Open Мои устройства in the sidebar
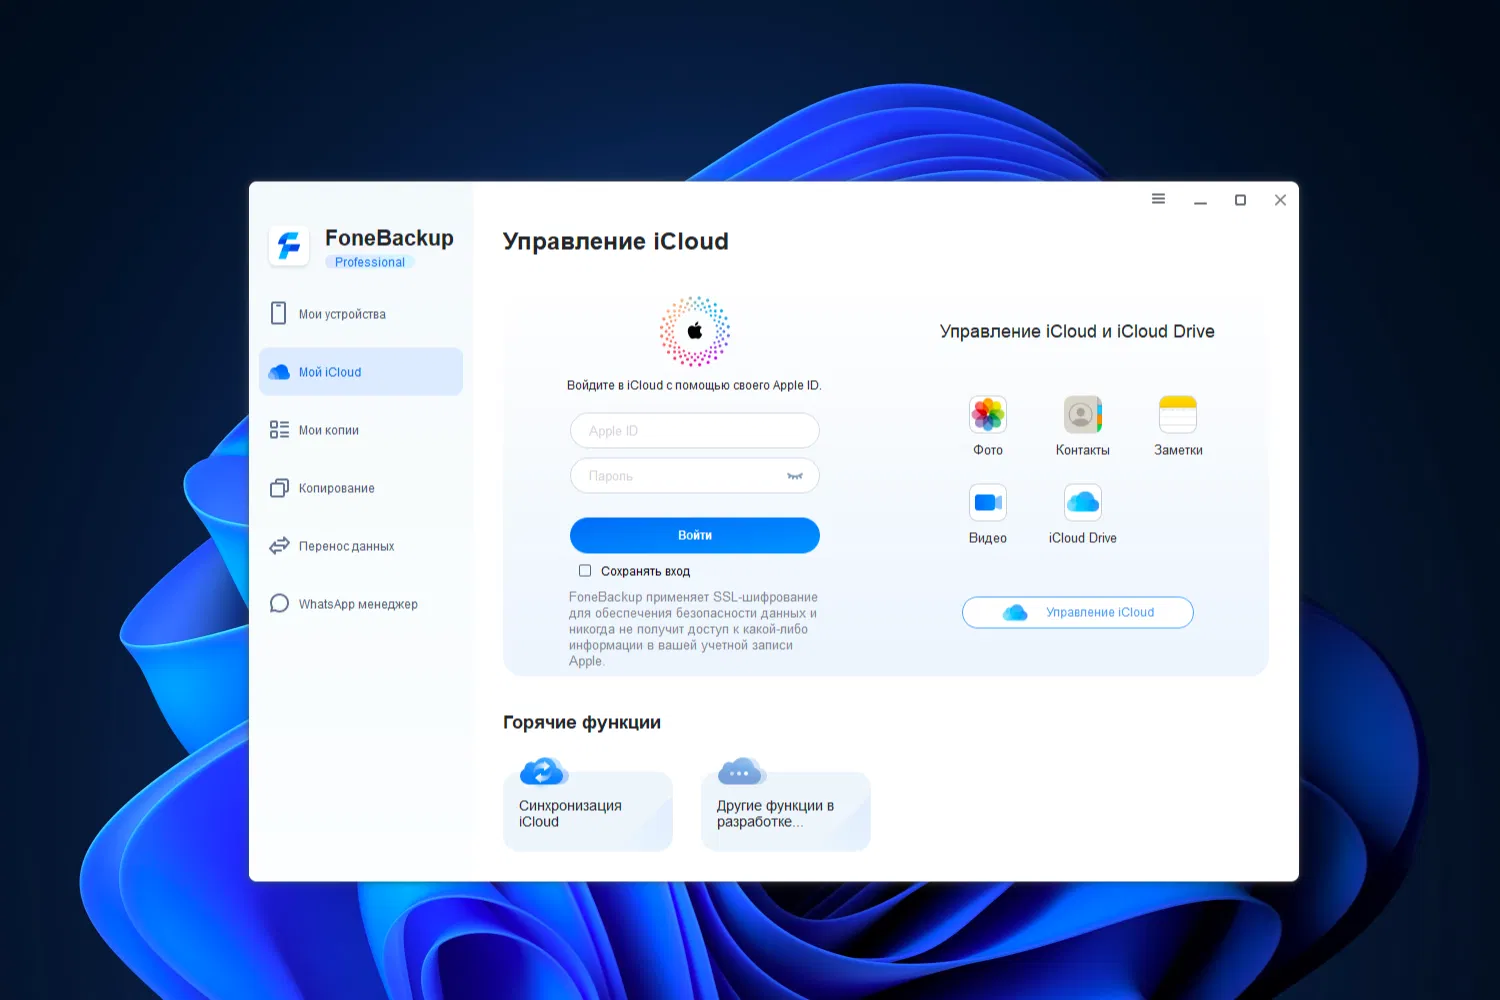The width and height of the screenshot is (1500, 1000). click(361, 314)
